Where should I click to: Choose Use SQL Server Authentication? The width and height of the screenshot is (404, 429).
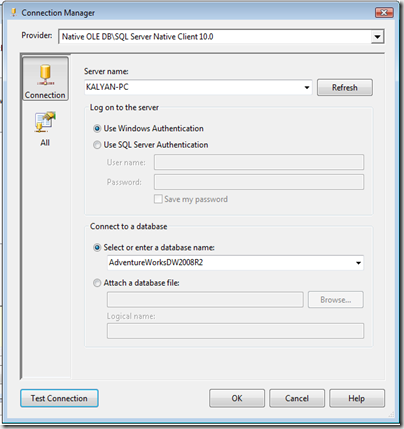97,145
